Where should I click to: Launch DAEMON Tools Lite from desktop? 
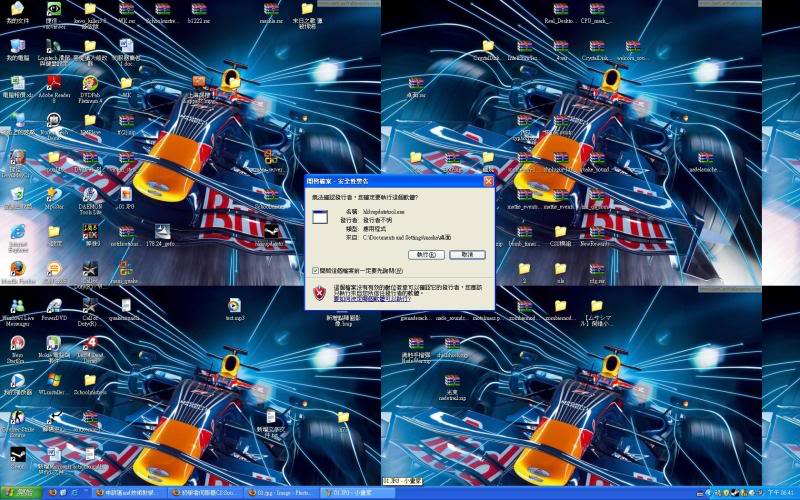90,196
